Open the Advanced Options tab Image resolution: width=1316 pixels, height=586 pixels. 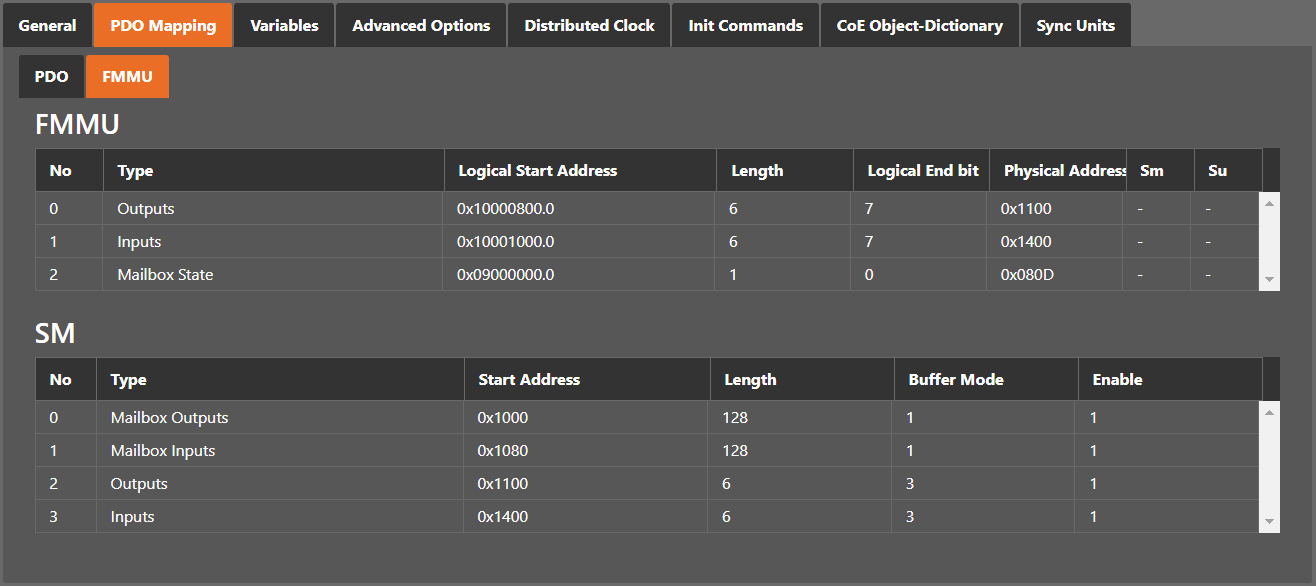click(x=421, y=26)
